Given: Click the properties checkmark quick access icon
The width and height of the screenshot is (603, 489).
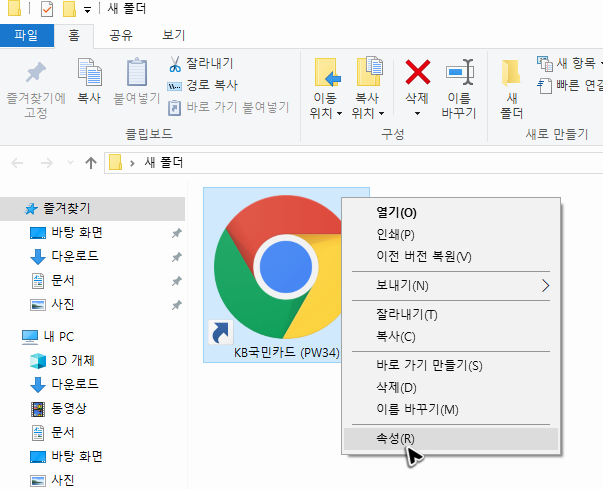Looking at the screenshot, I should pos(47,9).
